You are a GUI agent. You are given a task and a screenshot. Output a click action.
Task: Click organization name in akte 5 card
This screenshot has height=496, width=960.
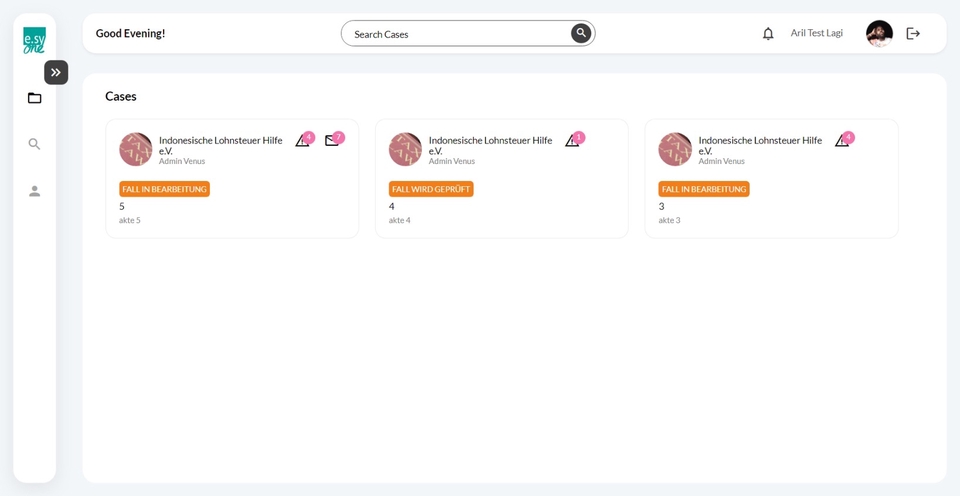[x=221, y=145]
